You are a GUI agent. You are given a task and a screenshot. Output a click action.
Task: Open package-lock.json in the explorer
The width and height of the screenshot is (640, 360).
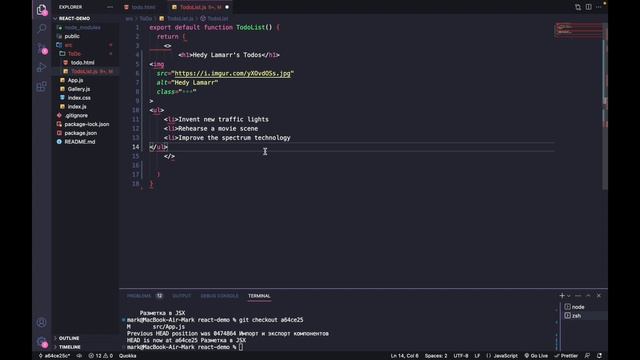click(x=86, y=124)
